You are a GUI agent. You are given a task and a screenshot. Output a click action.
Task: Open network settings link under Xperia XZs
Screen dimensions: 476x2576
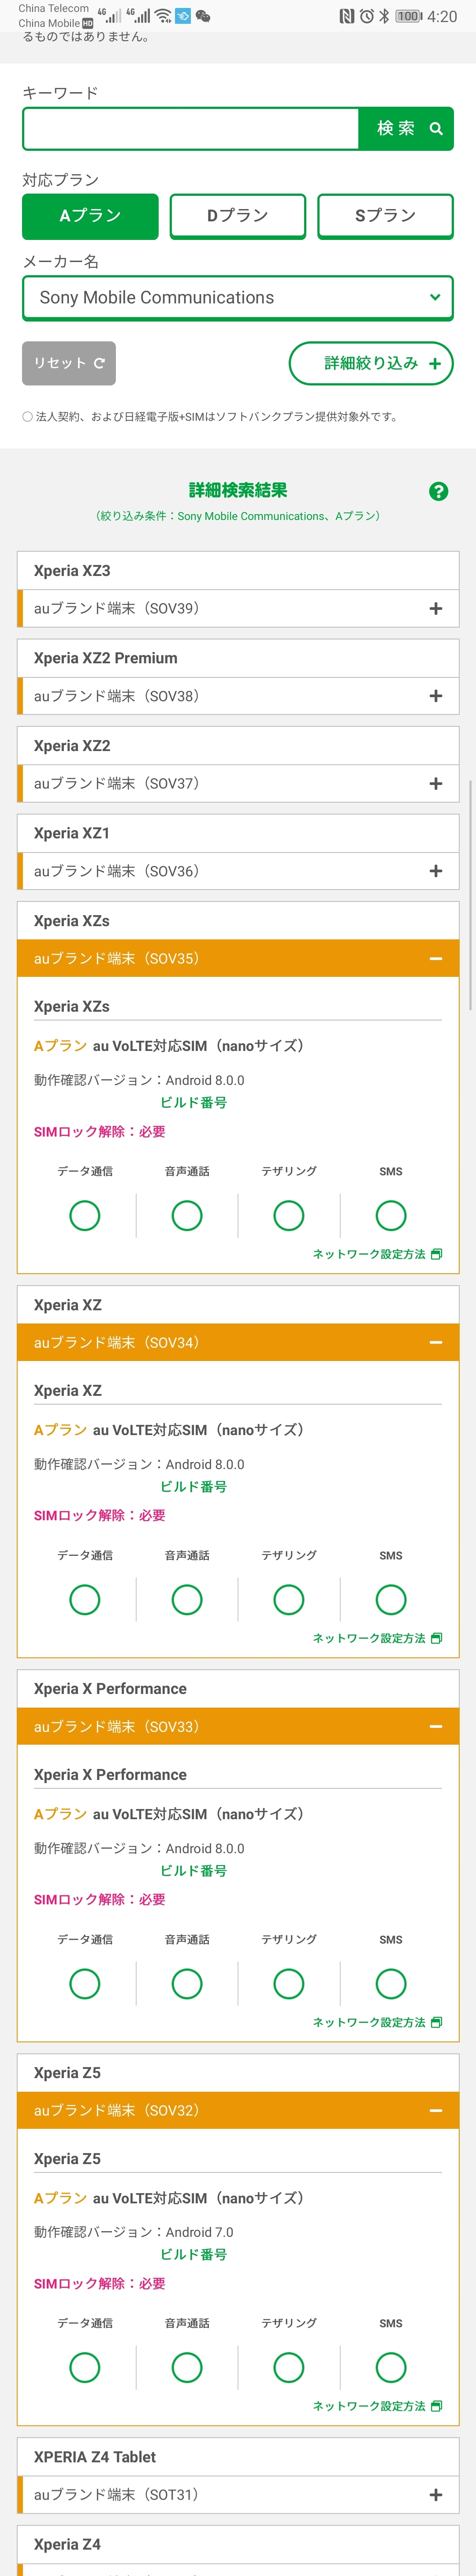[x=377, y=1254]
